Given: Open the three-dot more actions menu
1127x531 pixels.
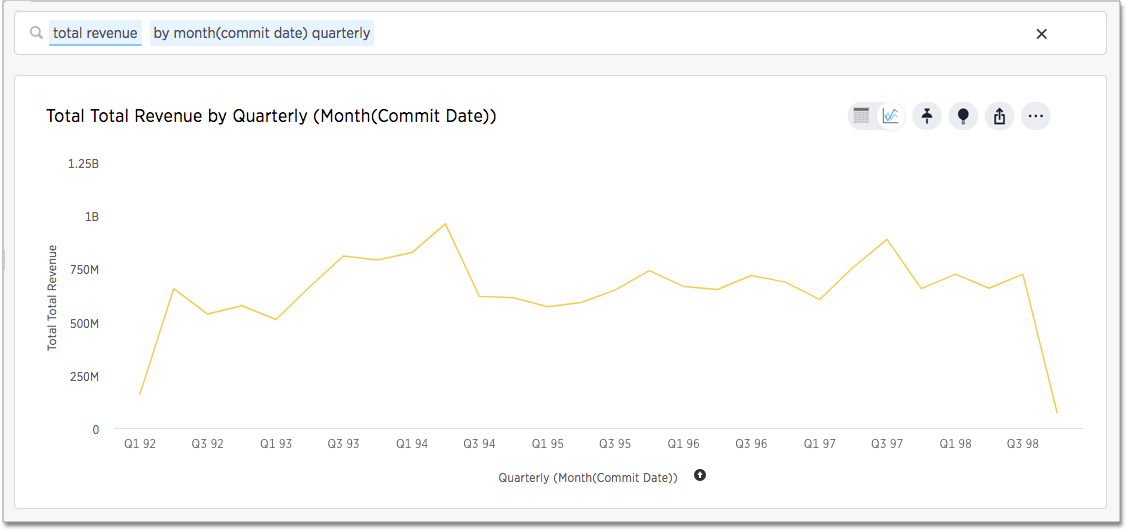Looking at the screenshot, I should pyautogui.click(x=1035, y=116).
